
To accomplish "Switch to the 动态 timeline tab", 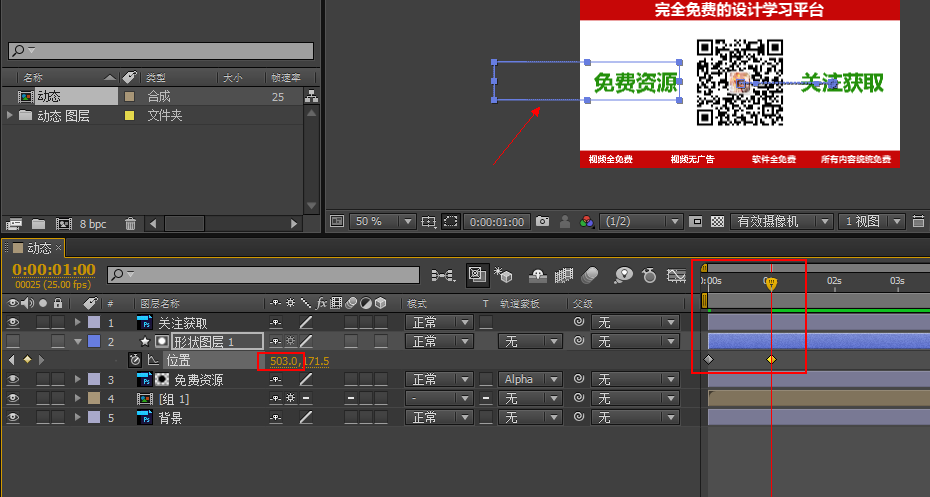I will [39, 248].
